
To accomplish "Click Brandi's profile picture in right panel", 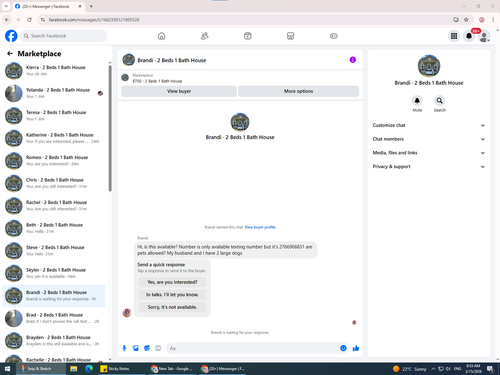I will click(429, 66).
